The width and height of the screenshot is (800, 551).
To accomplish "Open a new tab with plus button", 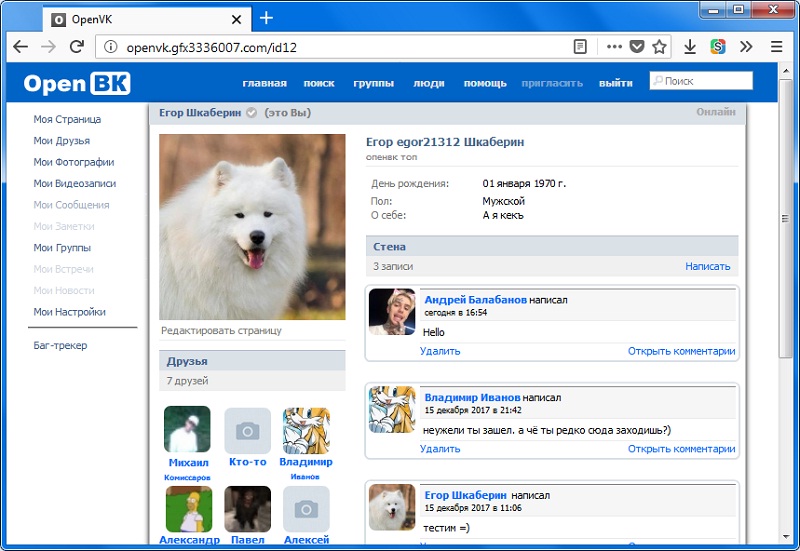I will 266,18.
